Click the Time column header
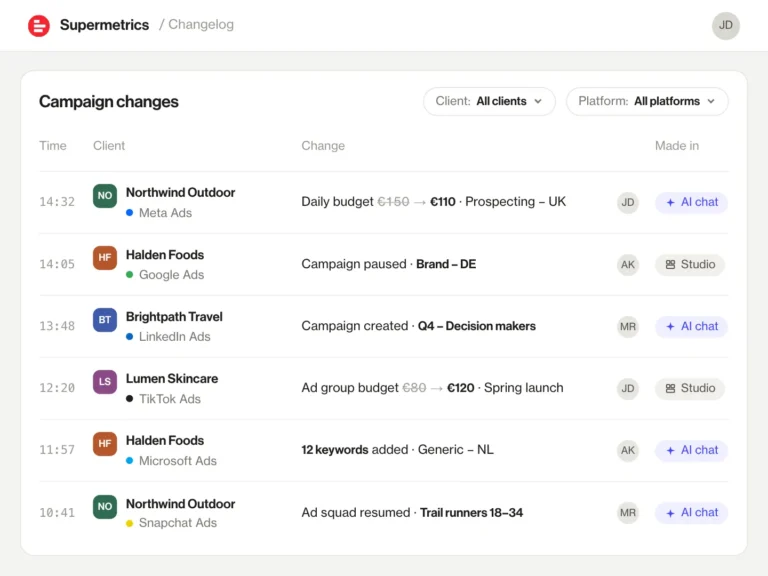768x576 pixels. click(53, 145)
